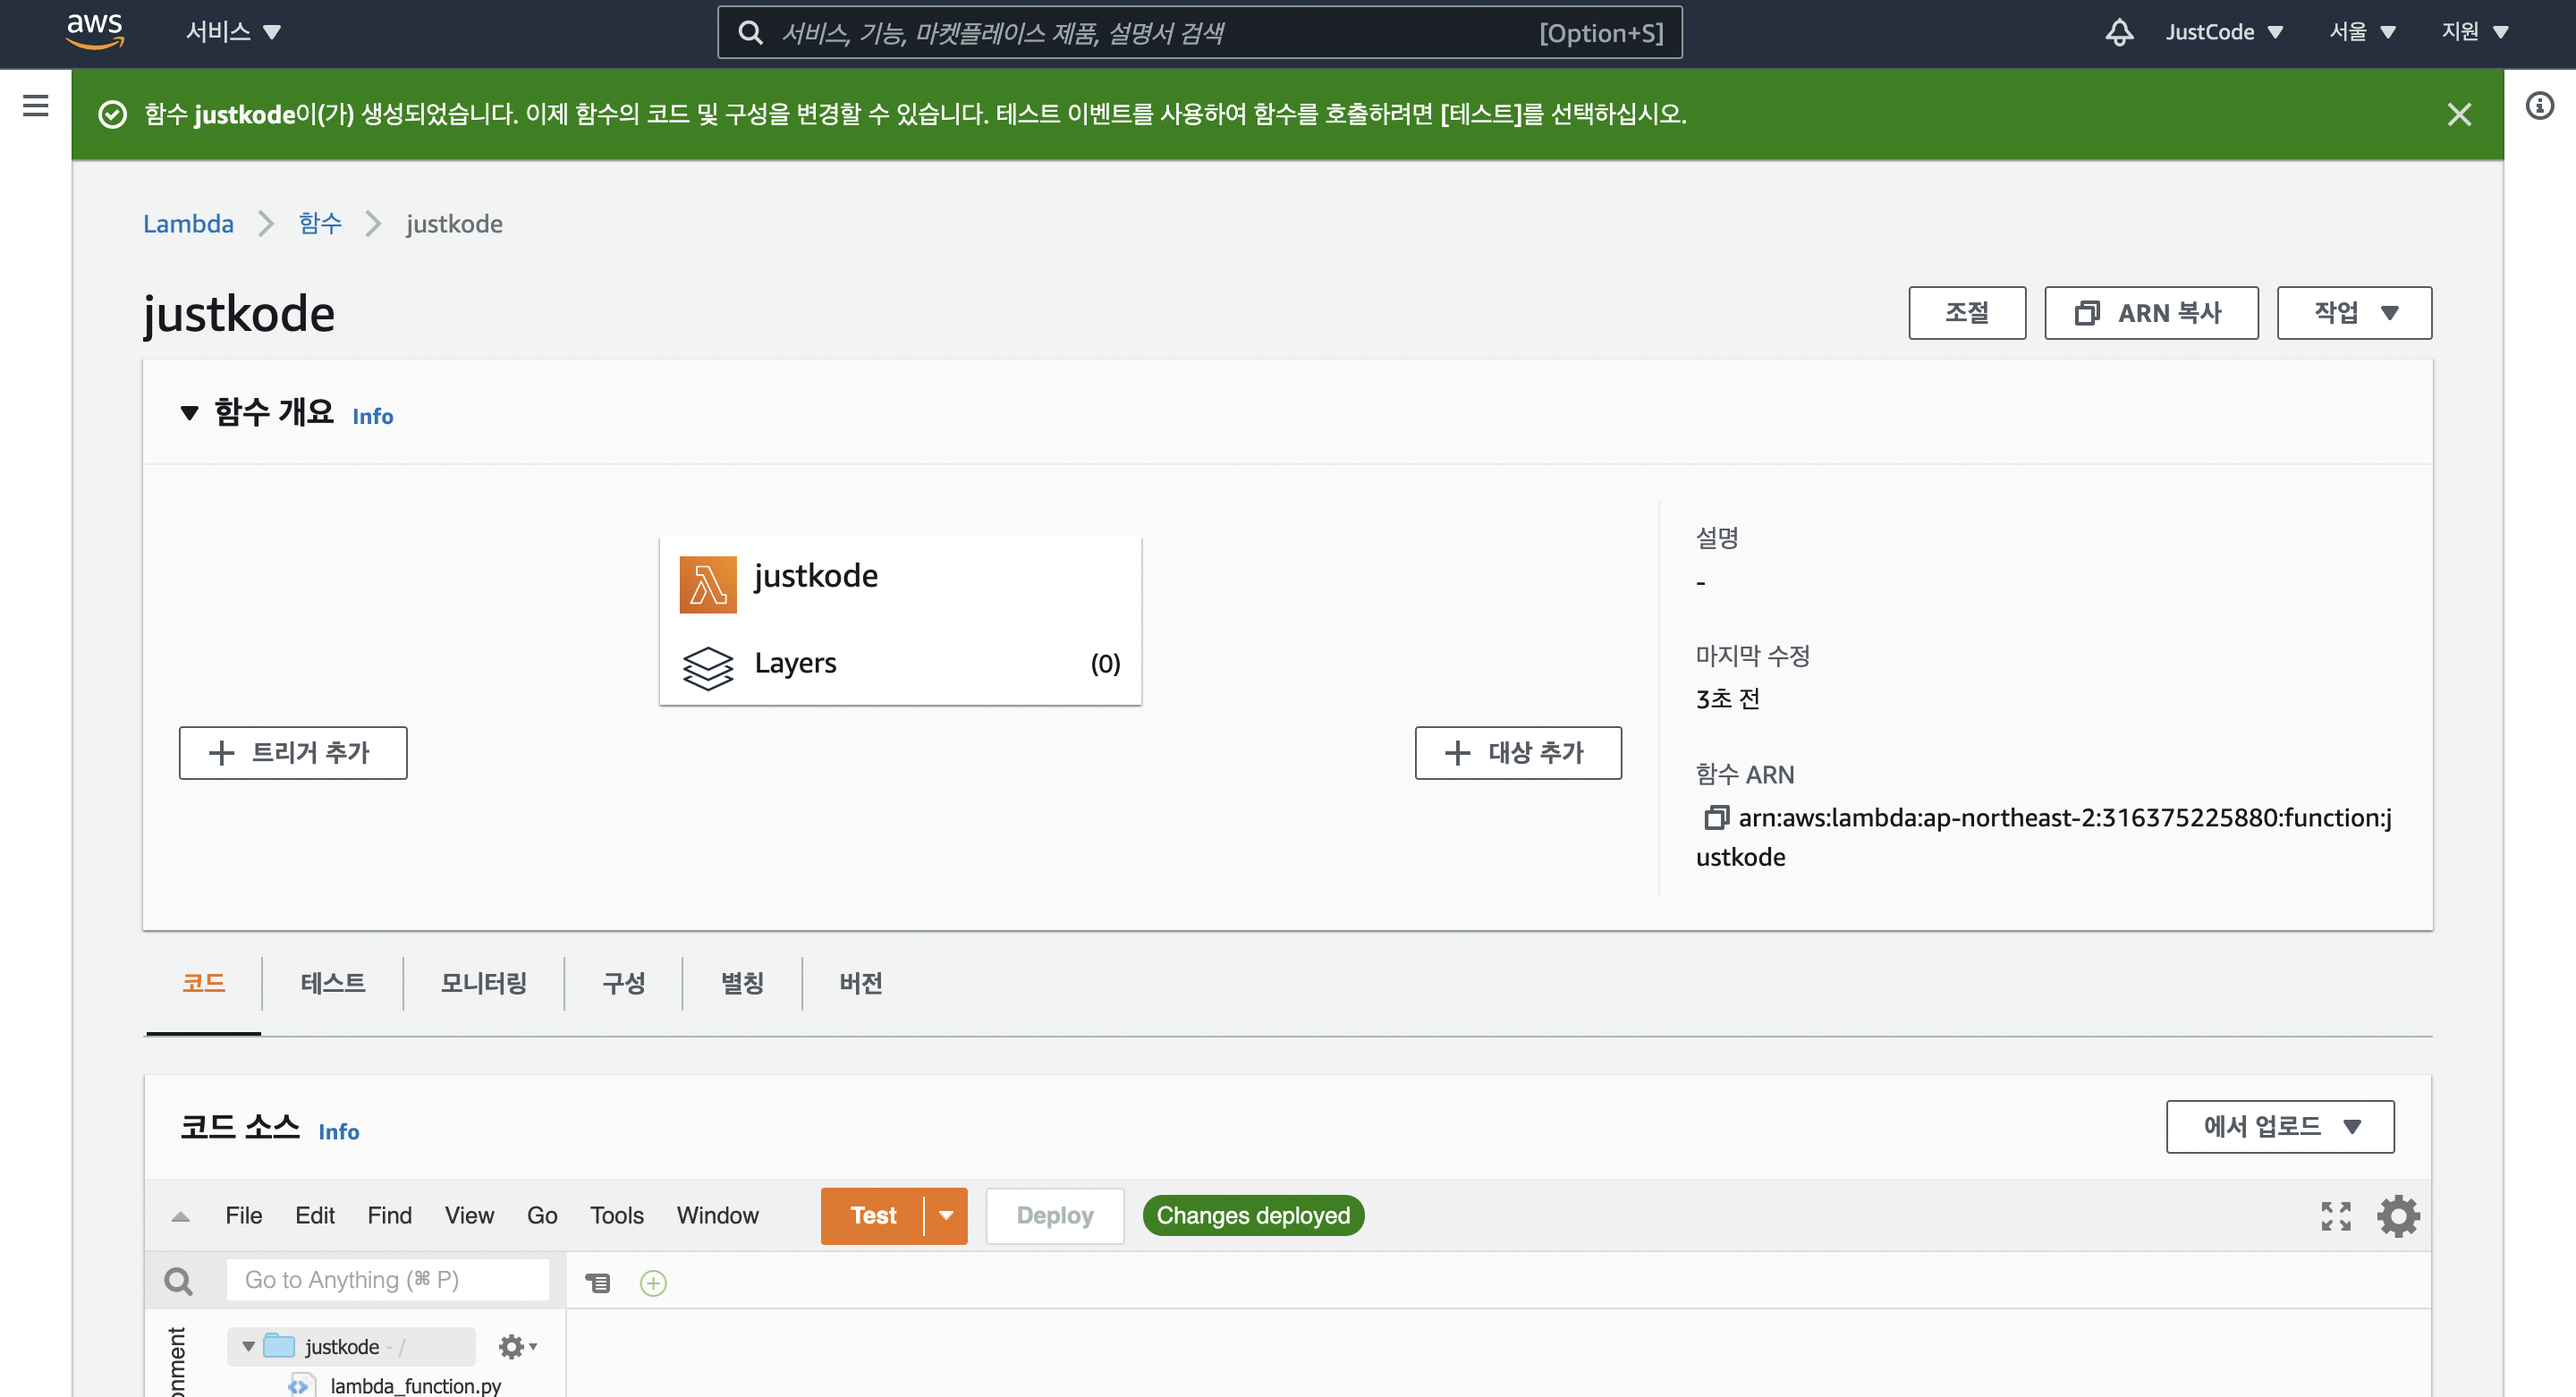Open the JustCode account dropdown
The height and width of the screenshot is (1397, 2576).
[x=2224, y=32]
